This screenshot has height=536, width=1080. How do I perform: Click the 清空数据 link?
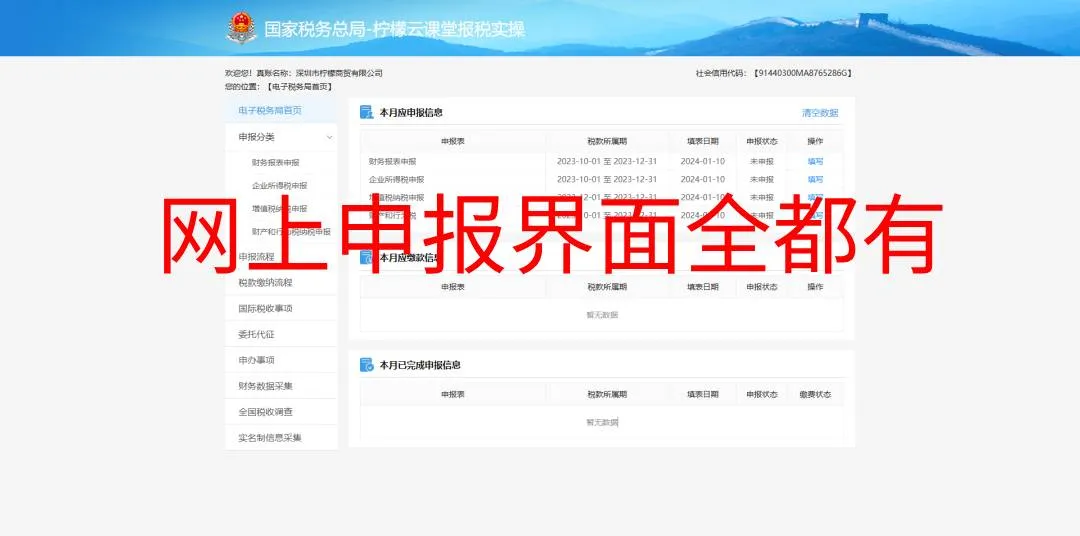[x=820, y=113]
